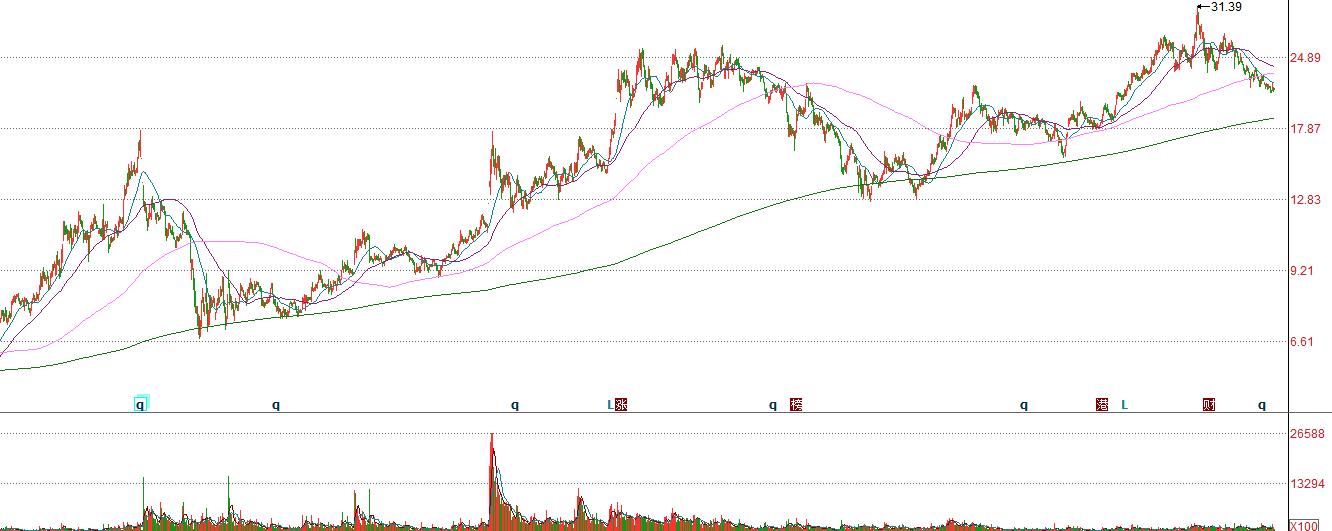1332x531 pixels.
Task: Click the X100 volume unit label
Action: [1303, 525]
